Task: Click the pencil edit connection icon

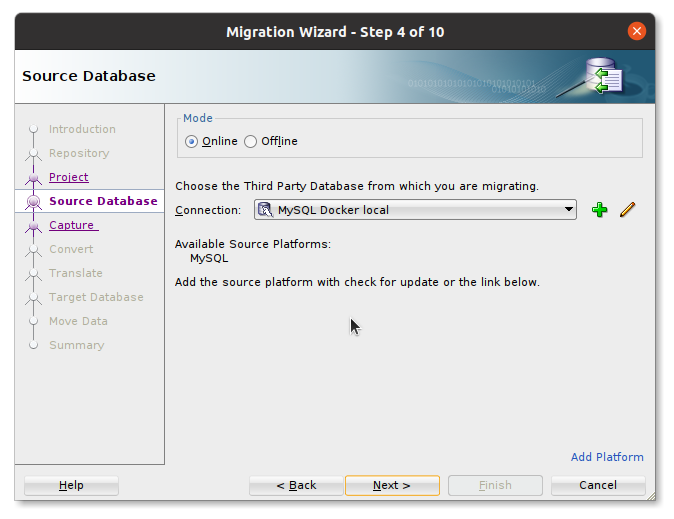Action: (x=628, y=210)
